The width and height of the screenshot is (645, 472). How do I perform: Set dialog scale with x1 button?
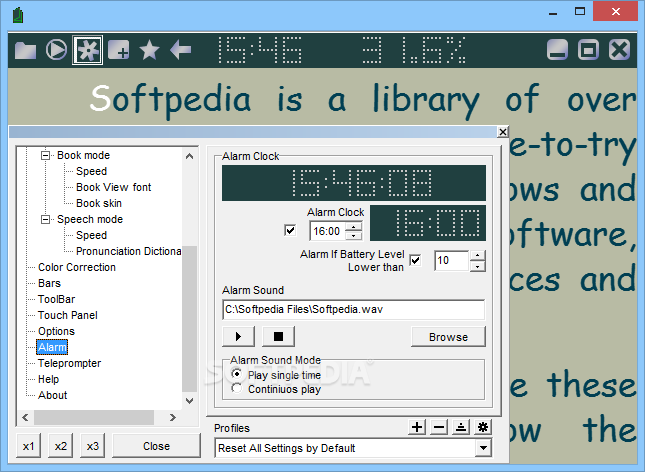point(28,446)
